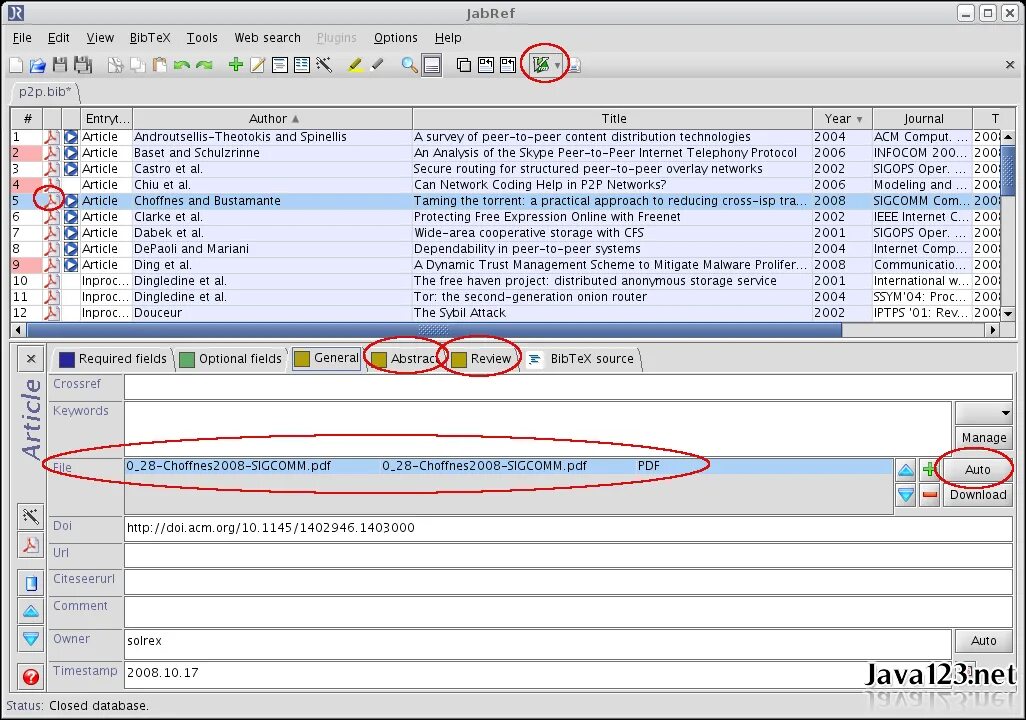Open the keywords dropdown above Manage
1026x720 pixels.
click(x=983, y=412)
